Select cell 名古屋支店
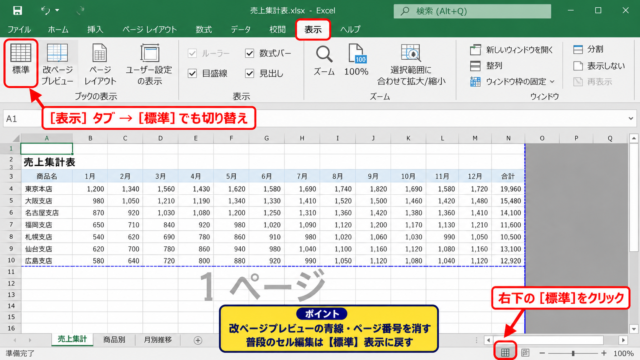 click(47, 213)
